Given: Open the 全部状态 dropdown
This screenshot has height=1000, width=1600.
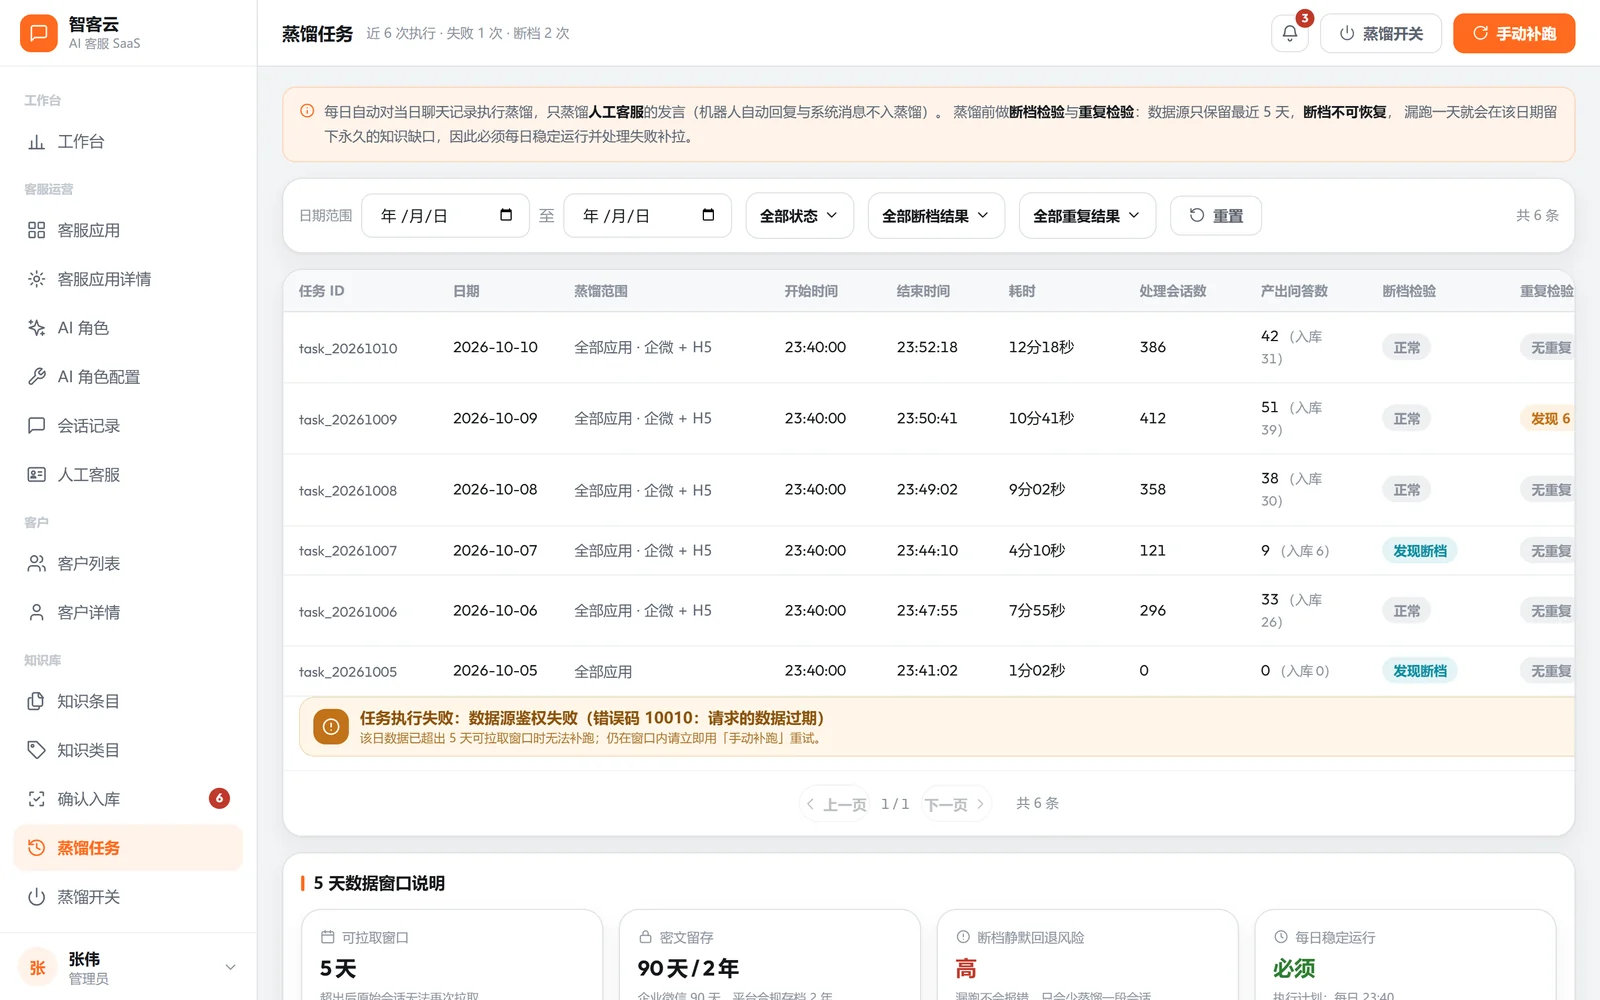Looking at the screenshot, I should [800, 216].
